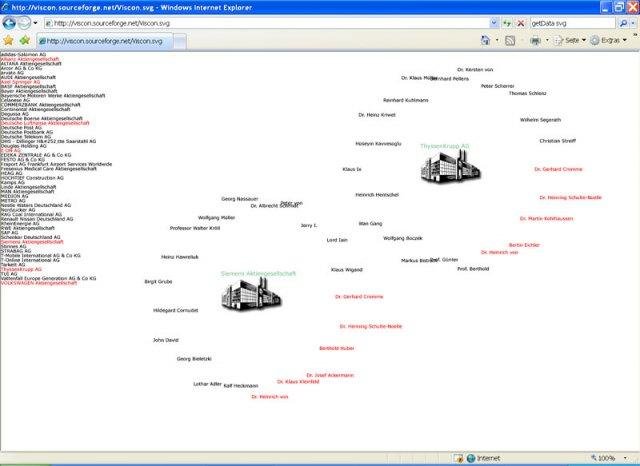Click person node Thomas Schlenz

[527, 93]
